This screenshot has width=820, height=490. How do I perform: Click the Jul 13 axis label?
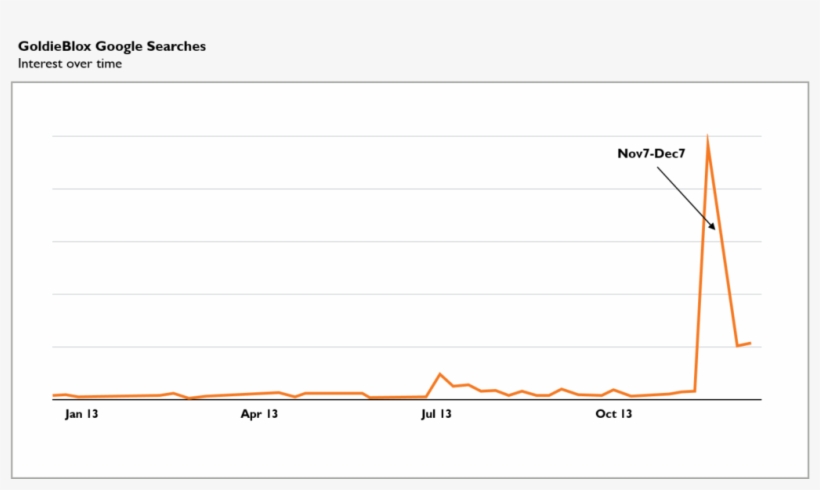click(x=435, y=413)
